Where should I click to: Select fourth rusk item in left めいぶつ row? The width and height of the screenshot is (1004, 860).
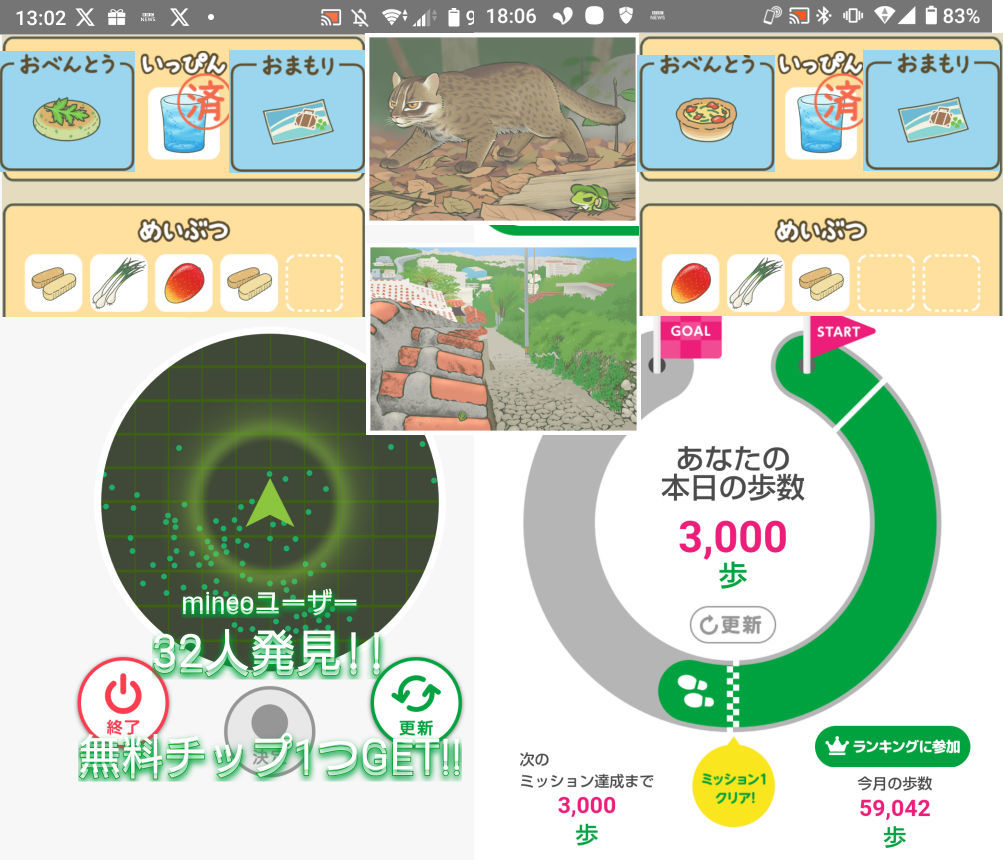click(249, 283)
